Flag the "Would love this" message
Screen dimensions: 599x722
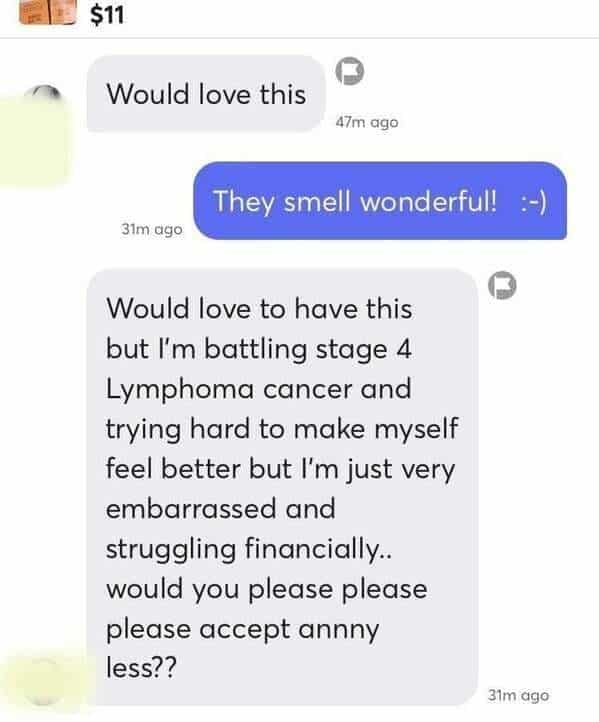pos(349,71)
